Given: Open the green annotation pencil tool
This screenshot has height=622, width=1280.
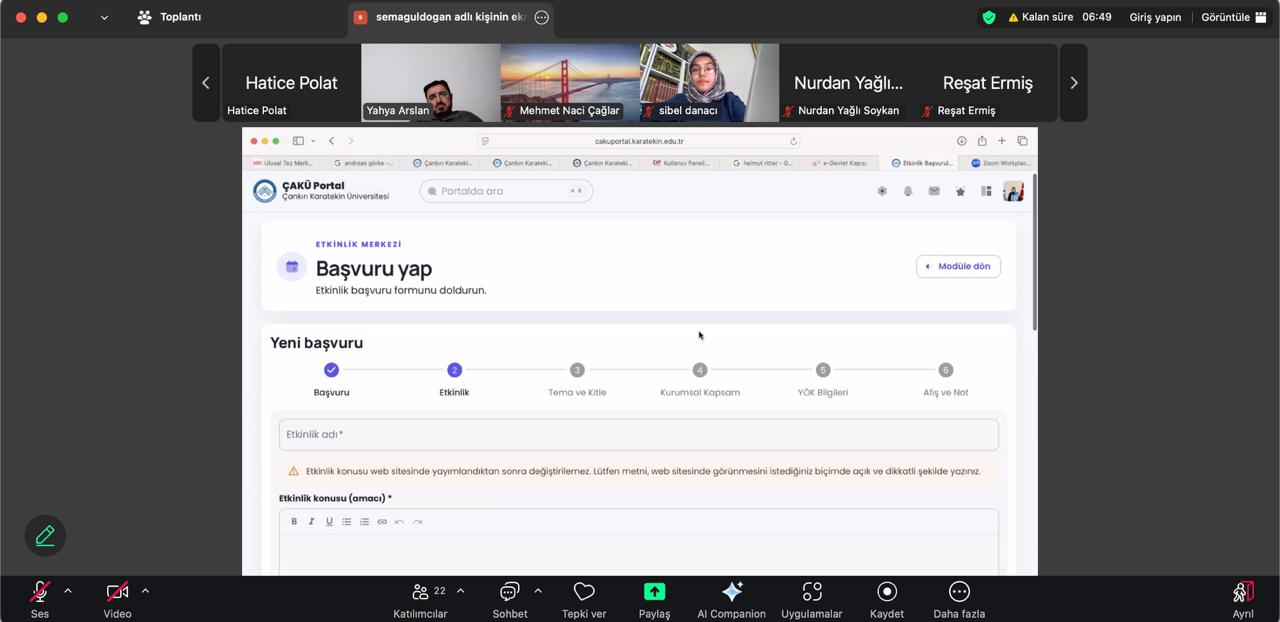Looking at the screenshot, I should 45,536.
